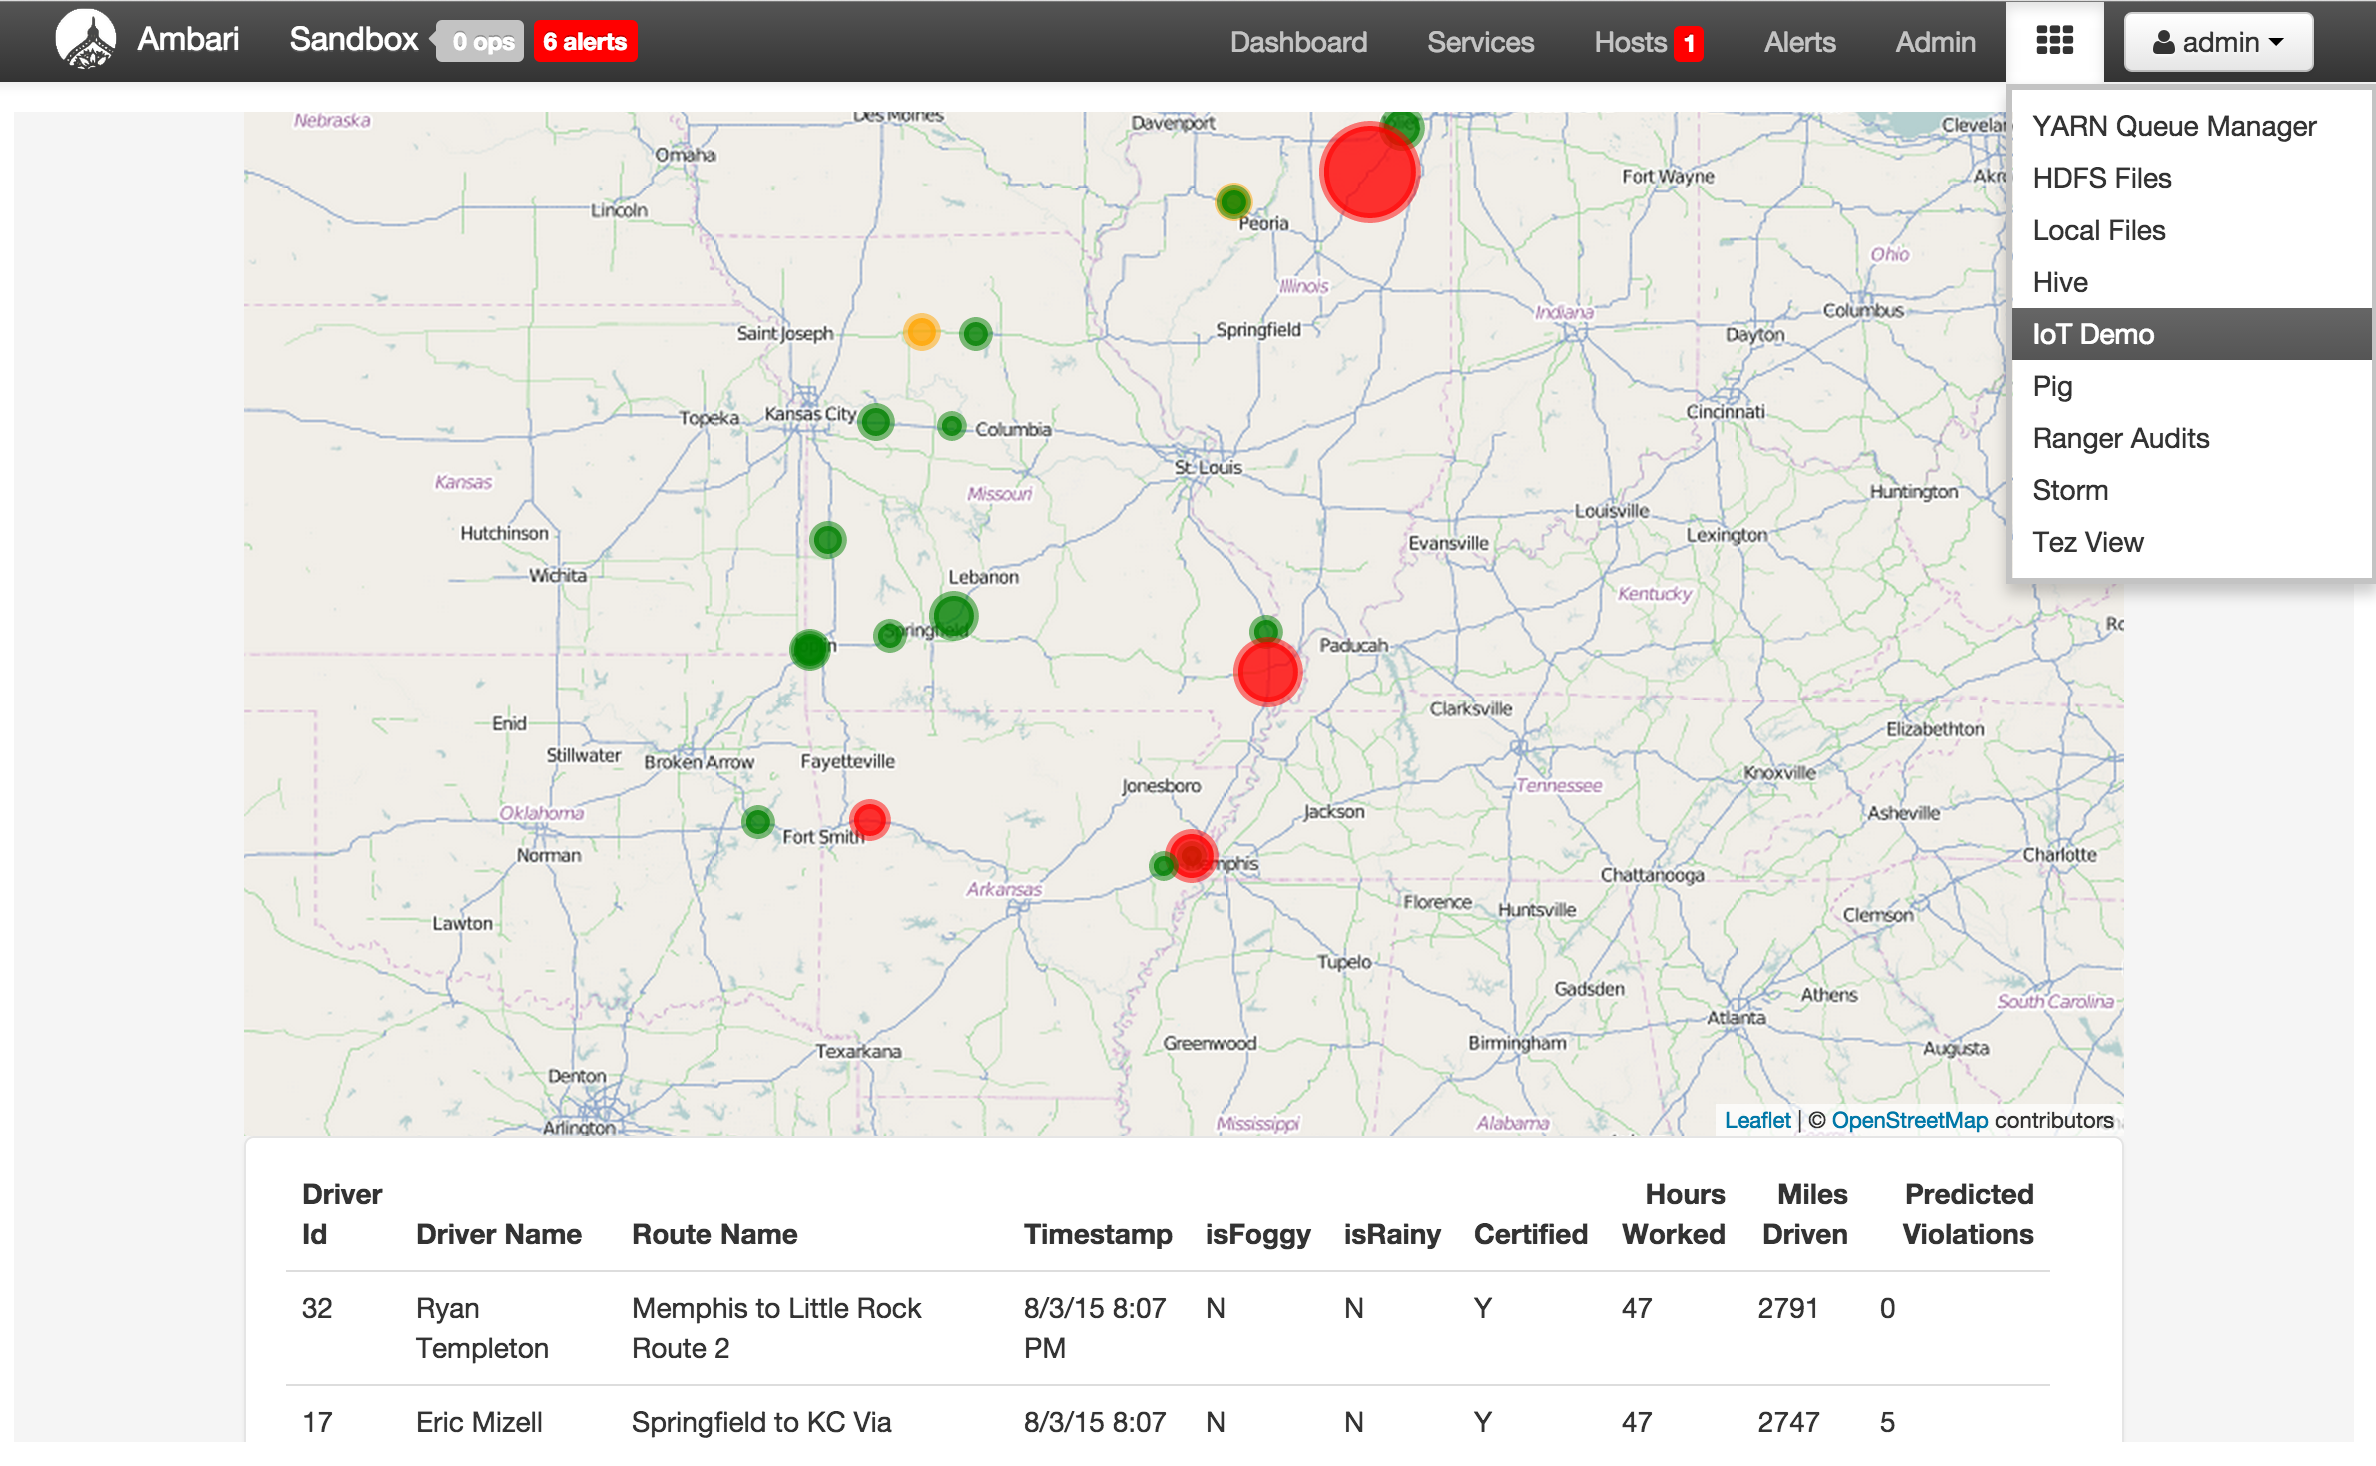Click the red marker at Memphis
Screen dimensions: 2376x1466
pyautogui.click(x=1191, y=855)
